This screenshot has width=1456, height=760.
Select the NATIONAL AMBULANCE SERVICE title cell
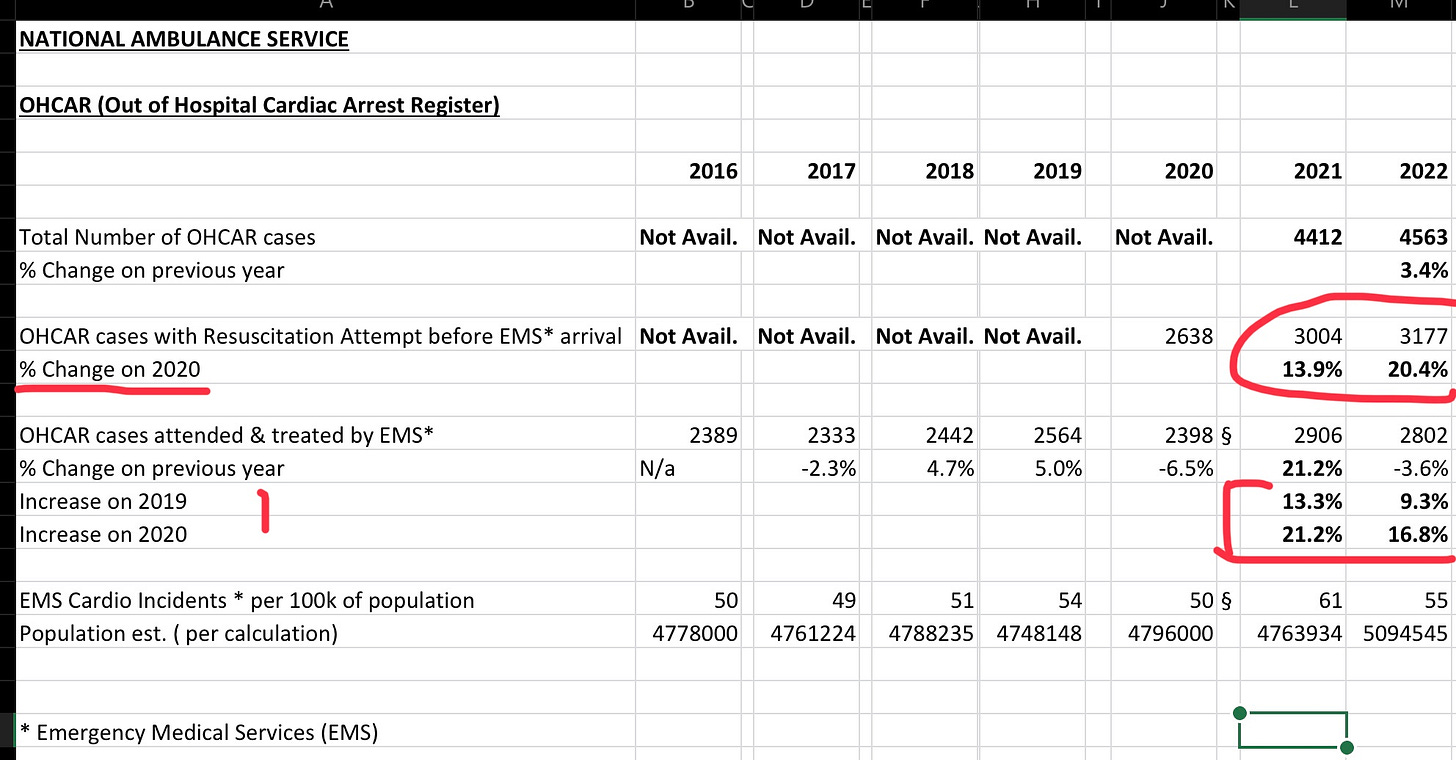[x=184, y=40]
